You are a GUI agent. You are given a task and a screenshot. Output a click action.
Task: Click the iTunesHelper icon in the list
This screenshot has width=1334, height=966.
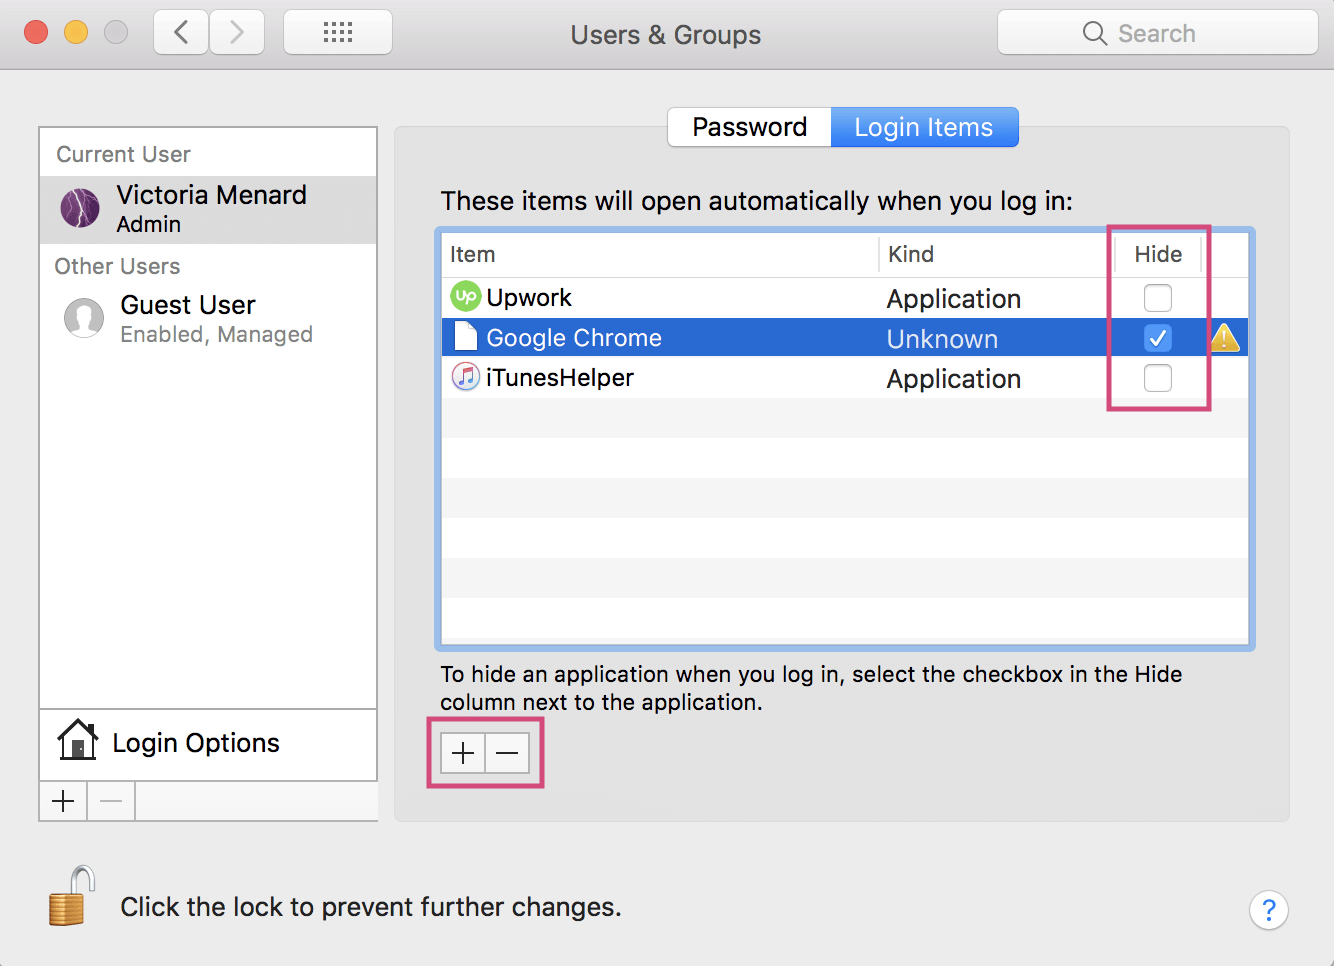465,377
